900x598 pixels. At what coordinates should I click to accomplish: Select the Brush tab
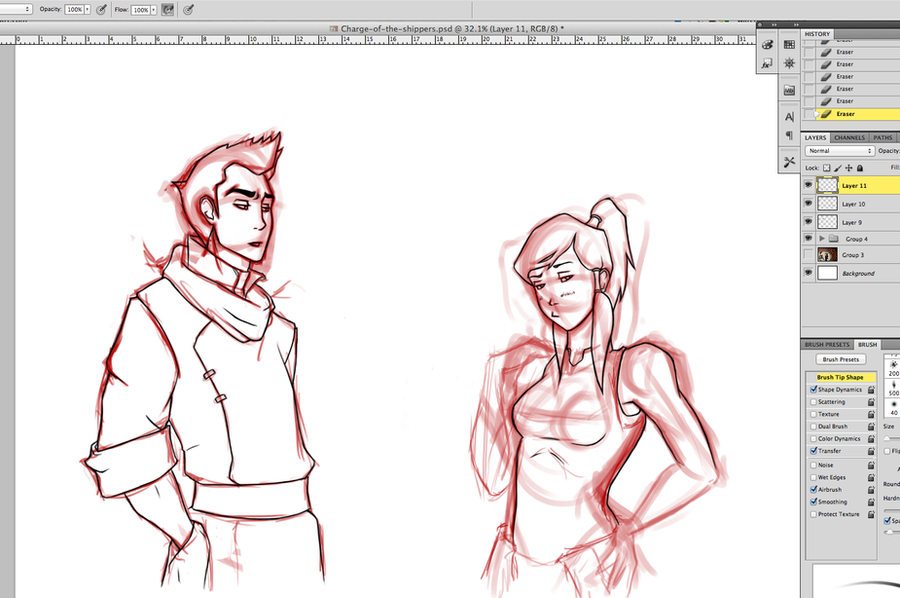[867, 344]
